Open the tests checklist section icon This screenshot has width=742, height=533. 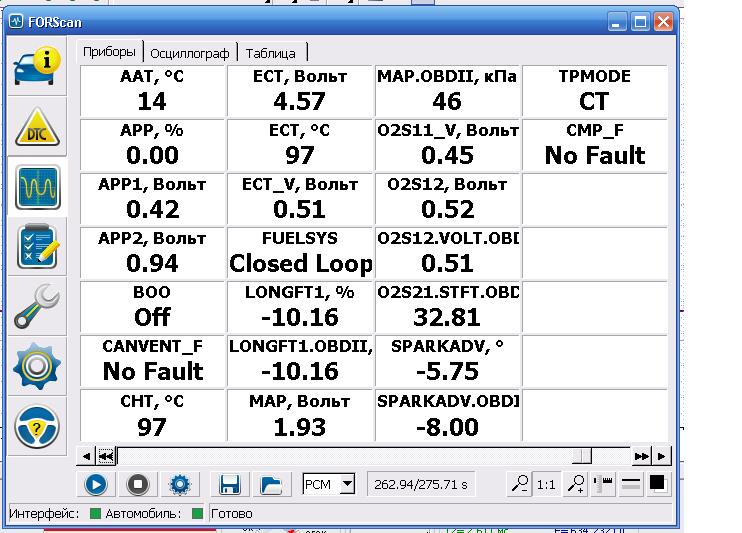(x=37, y=247)
